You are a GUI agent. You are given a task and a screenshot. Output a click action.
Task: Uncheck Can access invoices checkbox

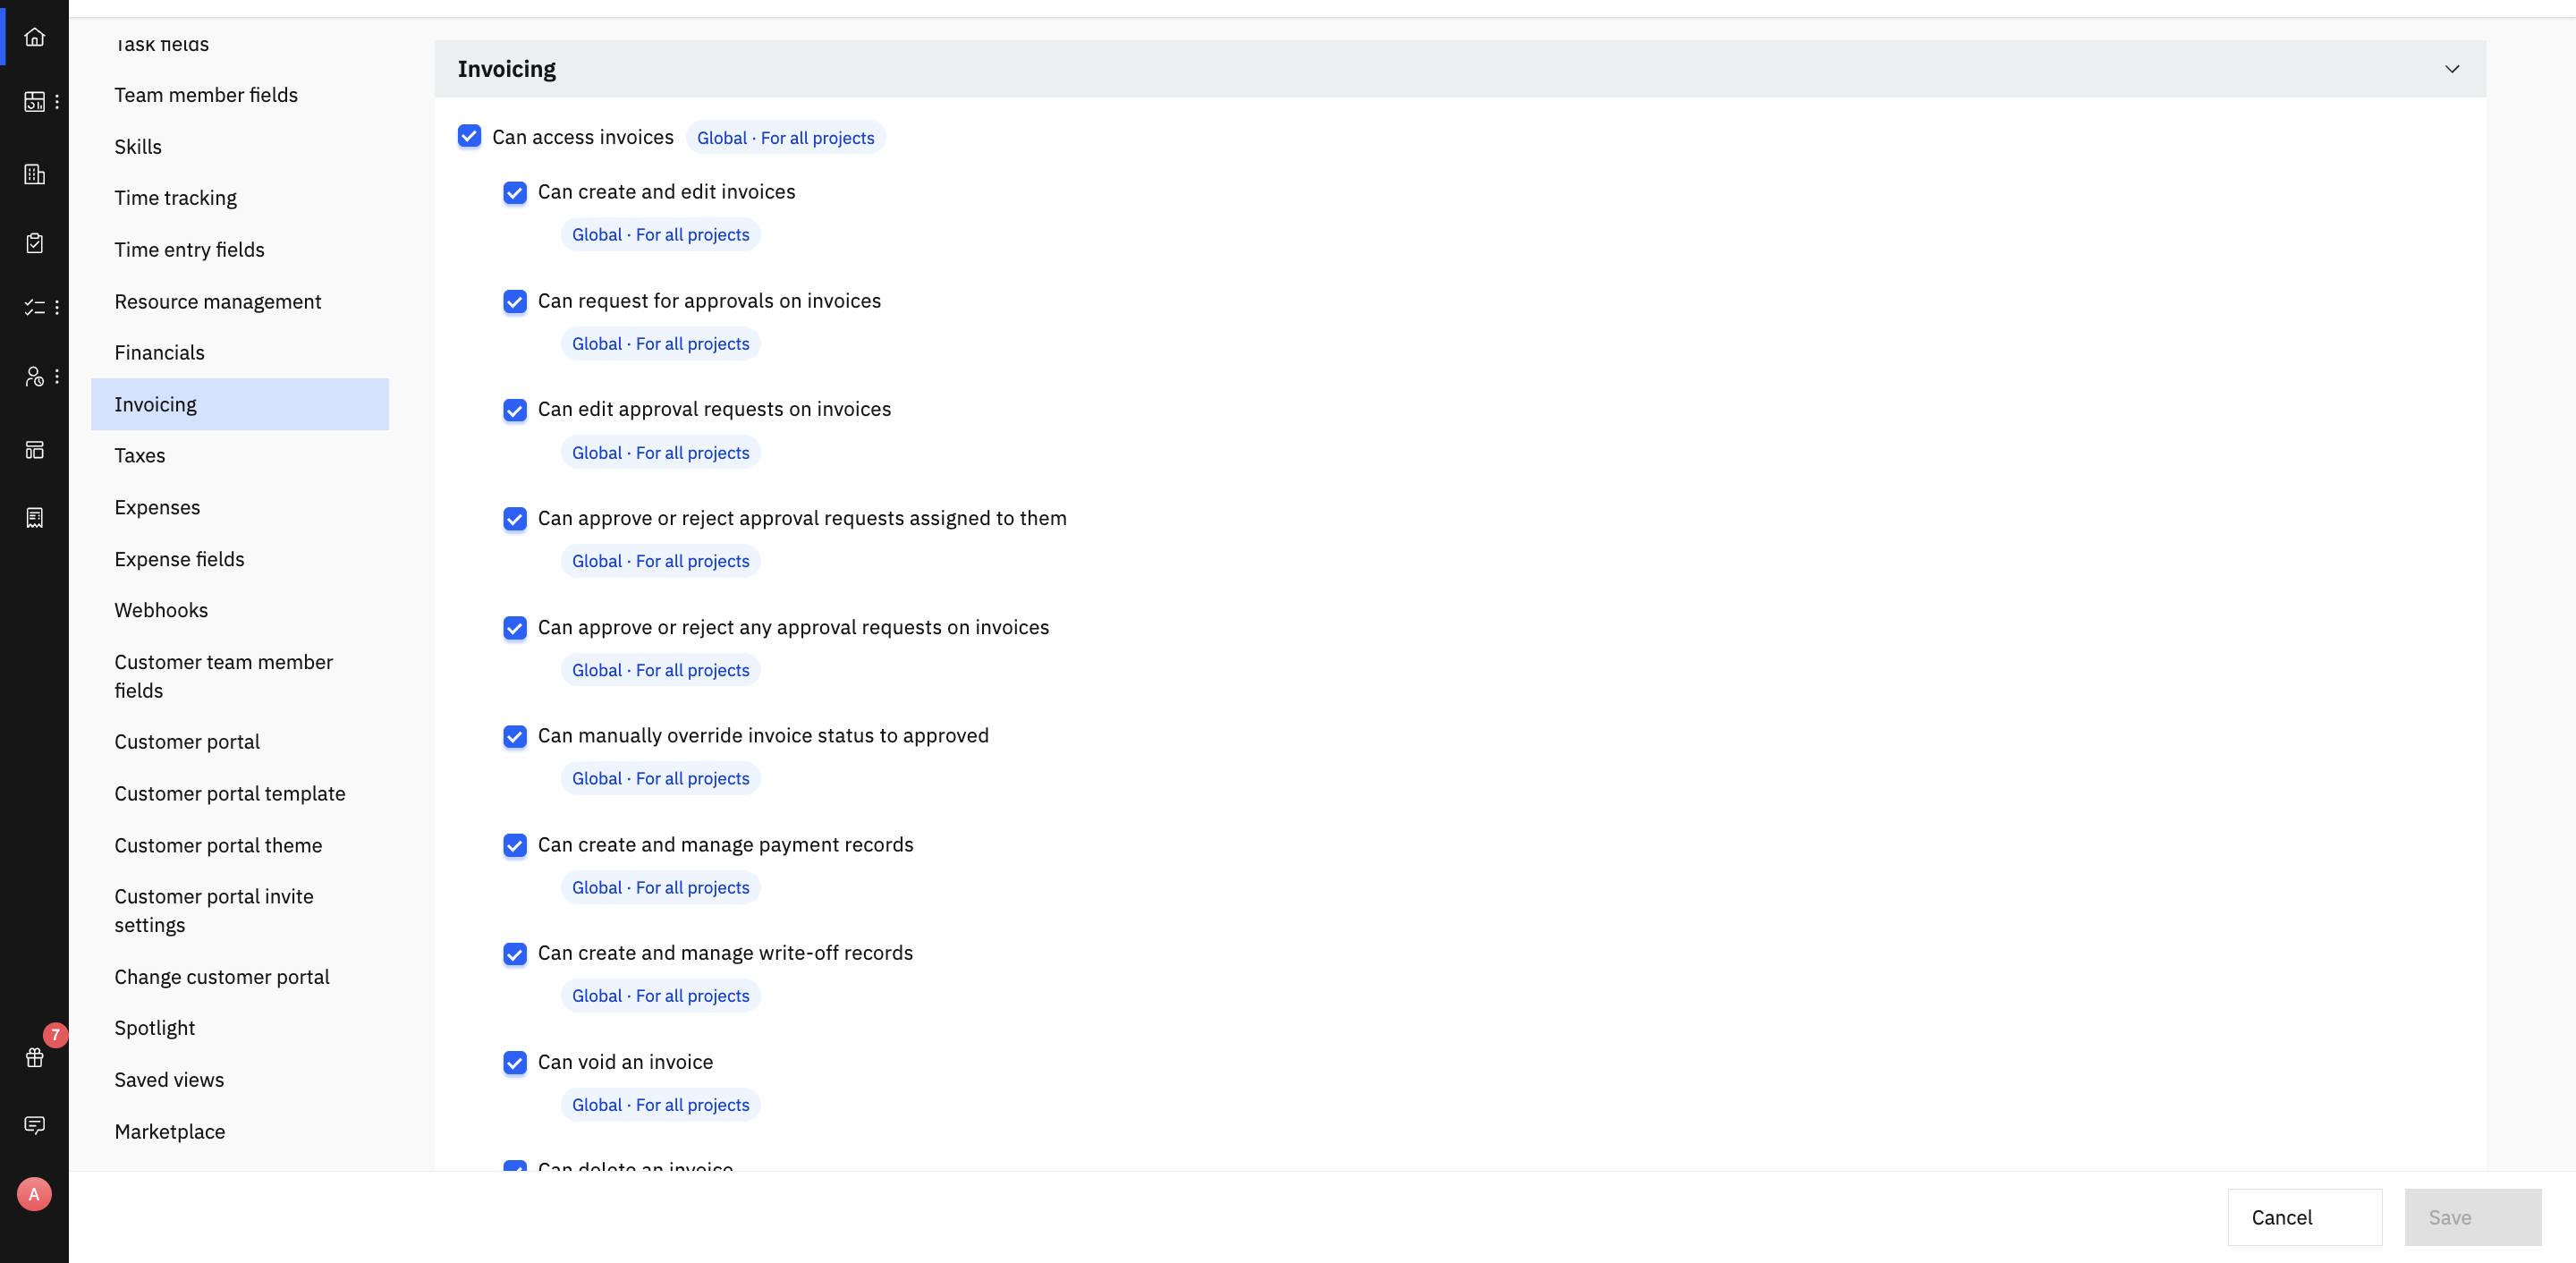(469, 136)
